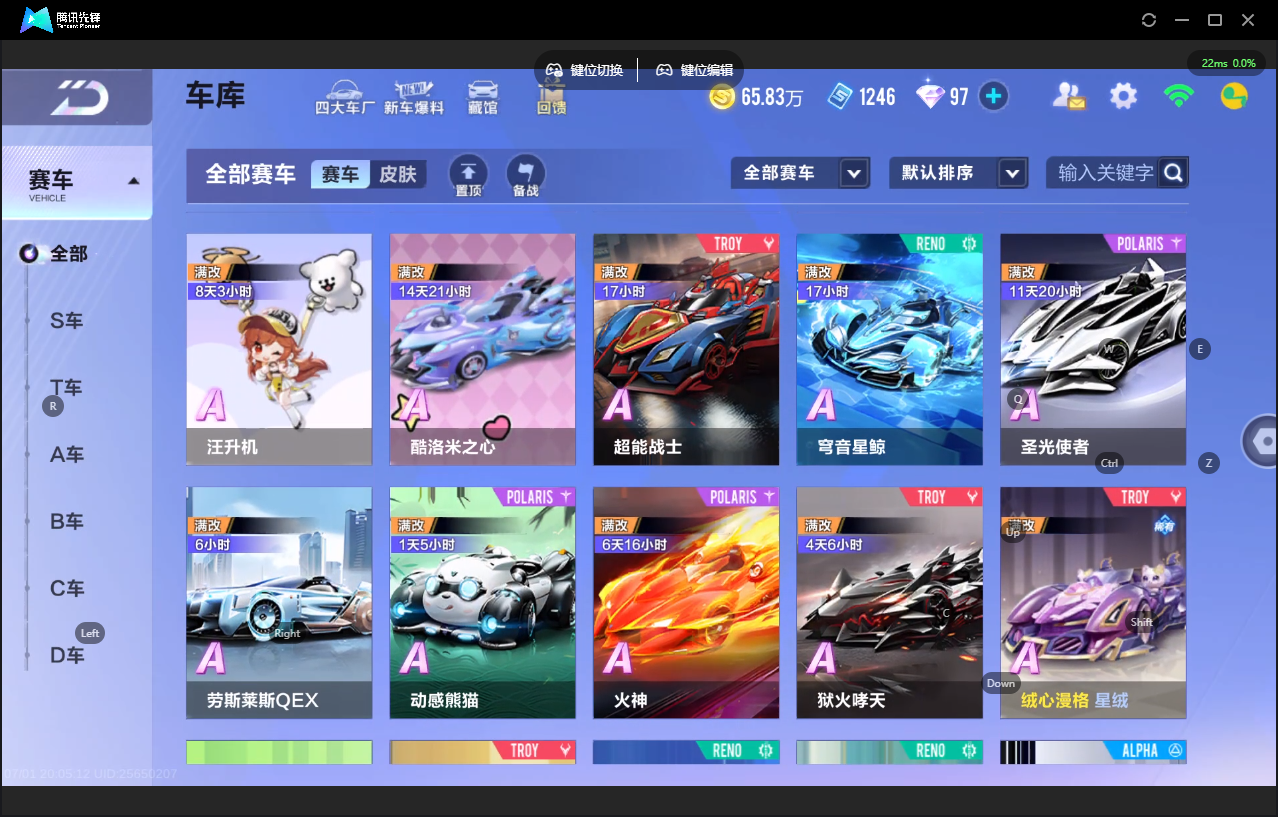The width and height of the screenshot is (1278, 817).
Task: Select the 穹音星鲸 car card
Action: click(x=890, y=350)
